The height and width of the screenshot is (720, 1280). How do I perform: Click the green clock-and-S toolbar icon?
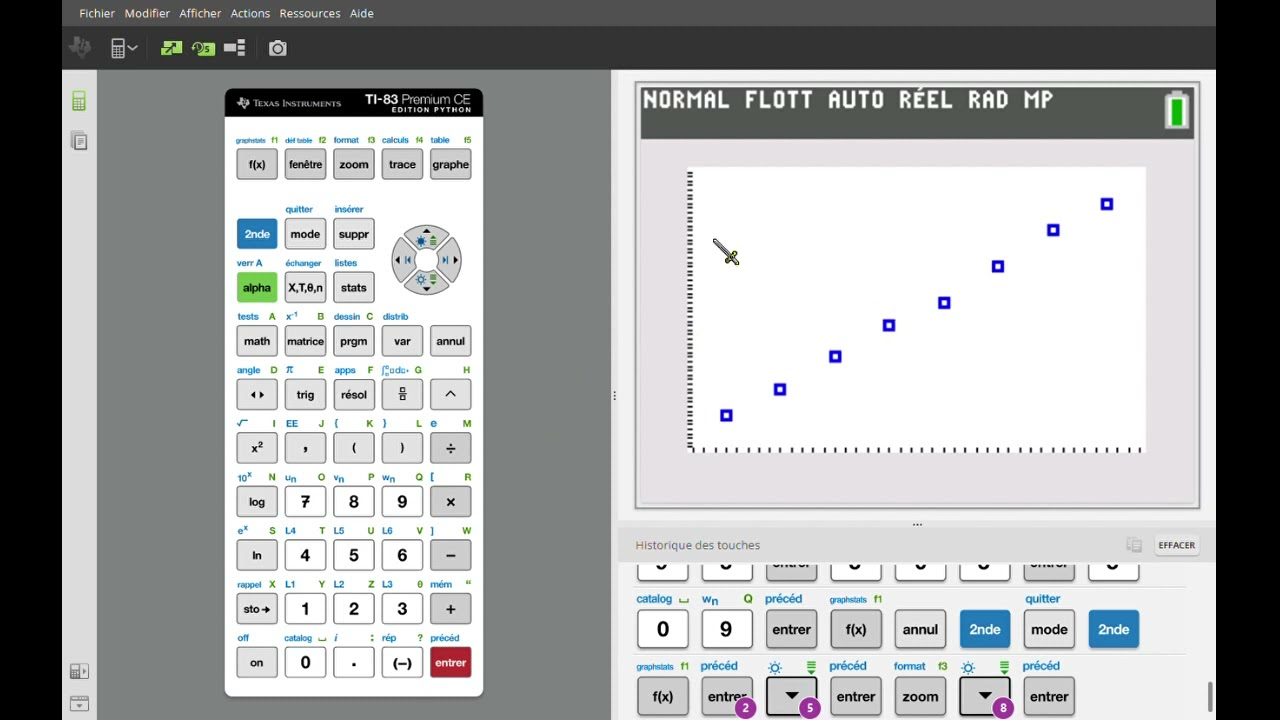coord(203,48)
